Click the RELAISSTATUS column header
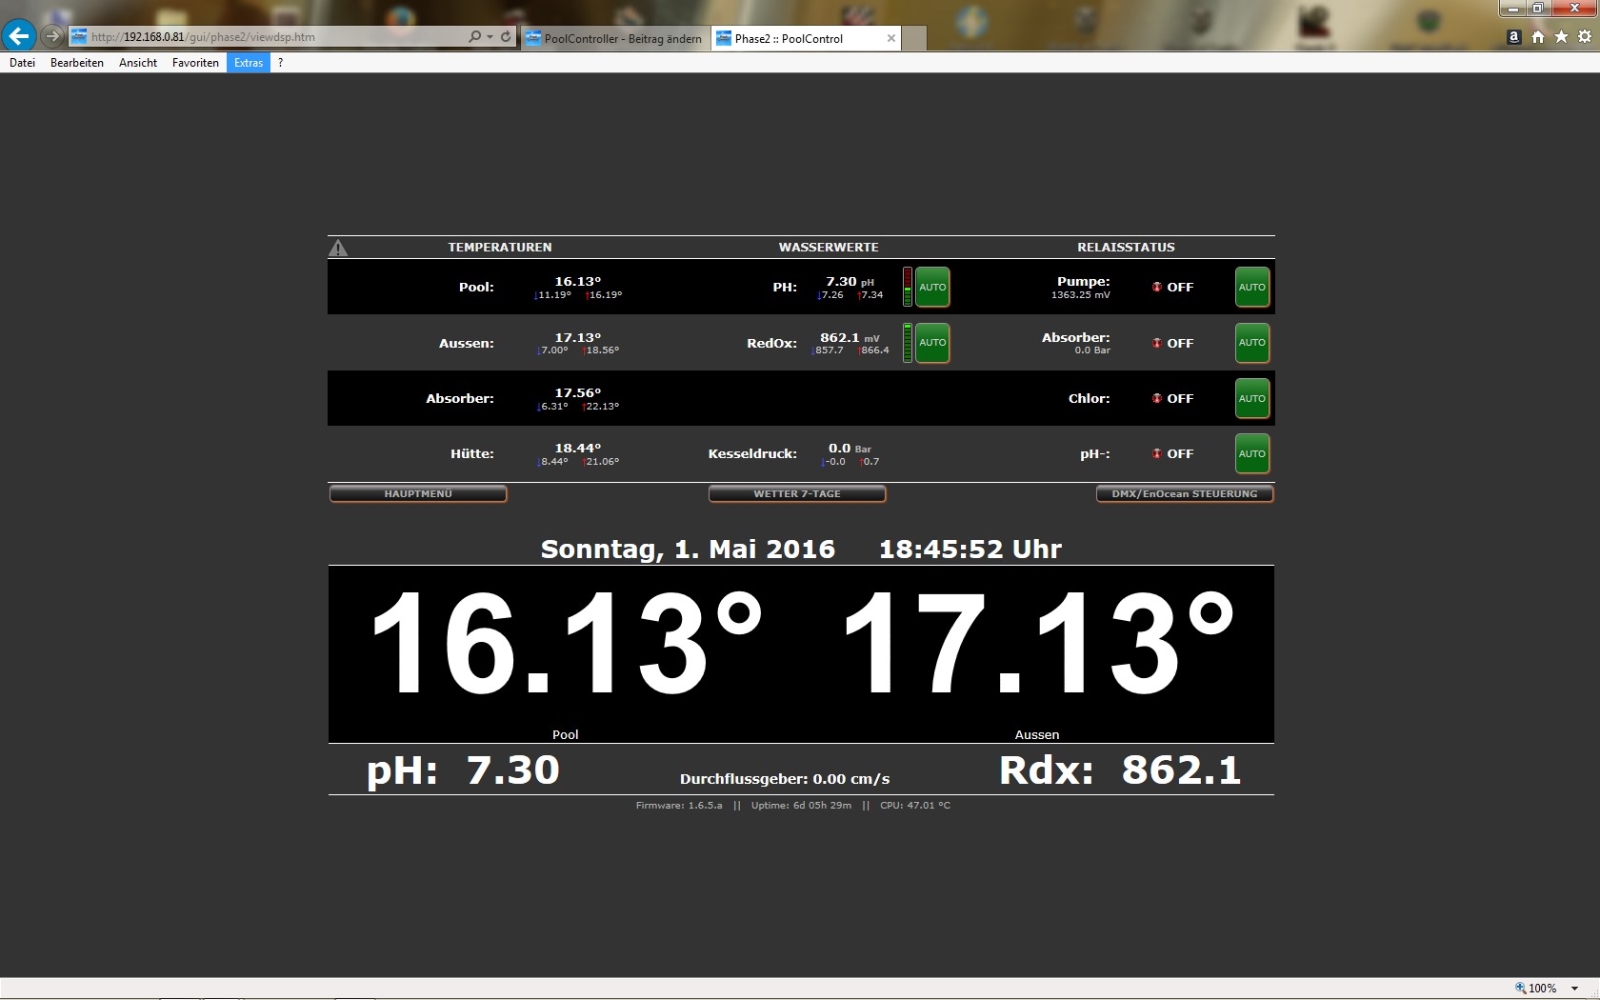This screenshot has height=1000, width=1600. tap(1126, 247)
